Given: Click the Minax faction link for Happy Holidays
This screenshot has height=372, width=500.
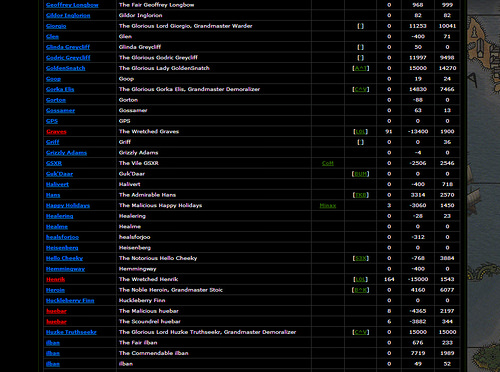Looking at the screenshot, I should (328, 206).
